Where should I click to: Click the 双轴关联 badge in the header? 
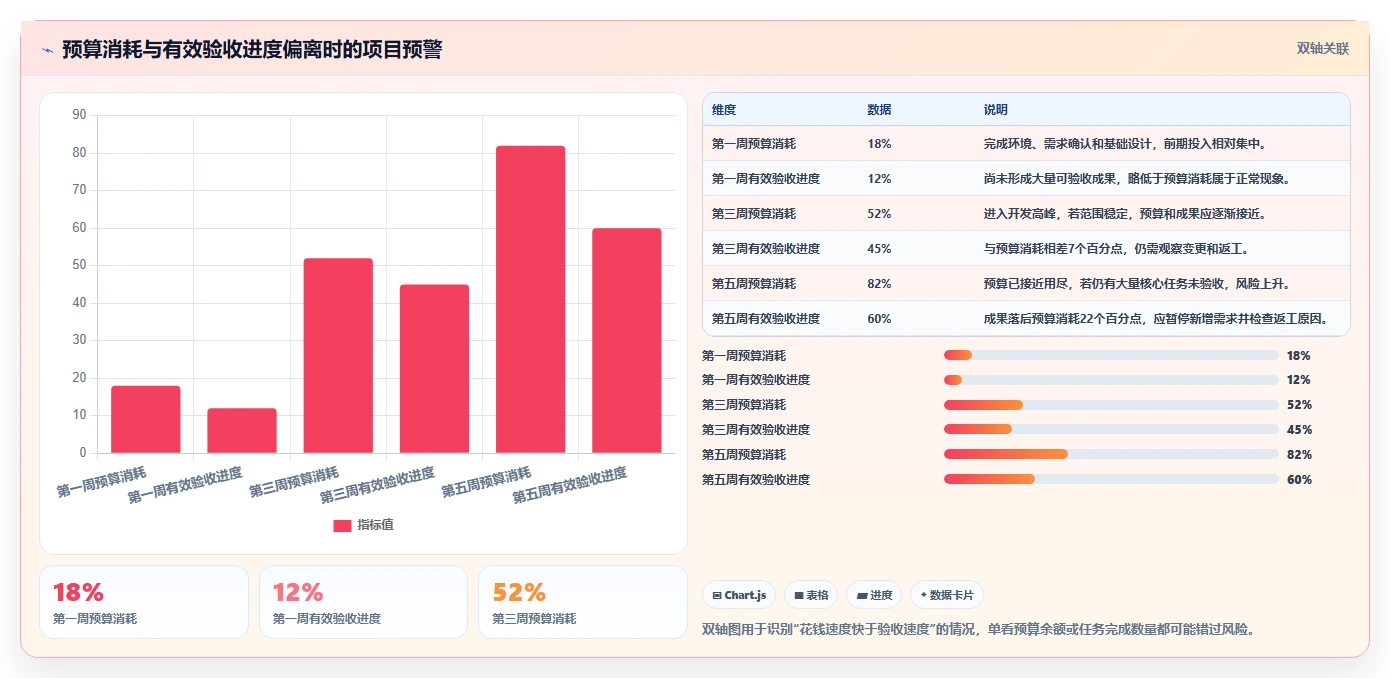[1323, 48]
